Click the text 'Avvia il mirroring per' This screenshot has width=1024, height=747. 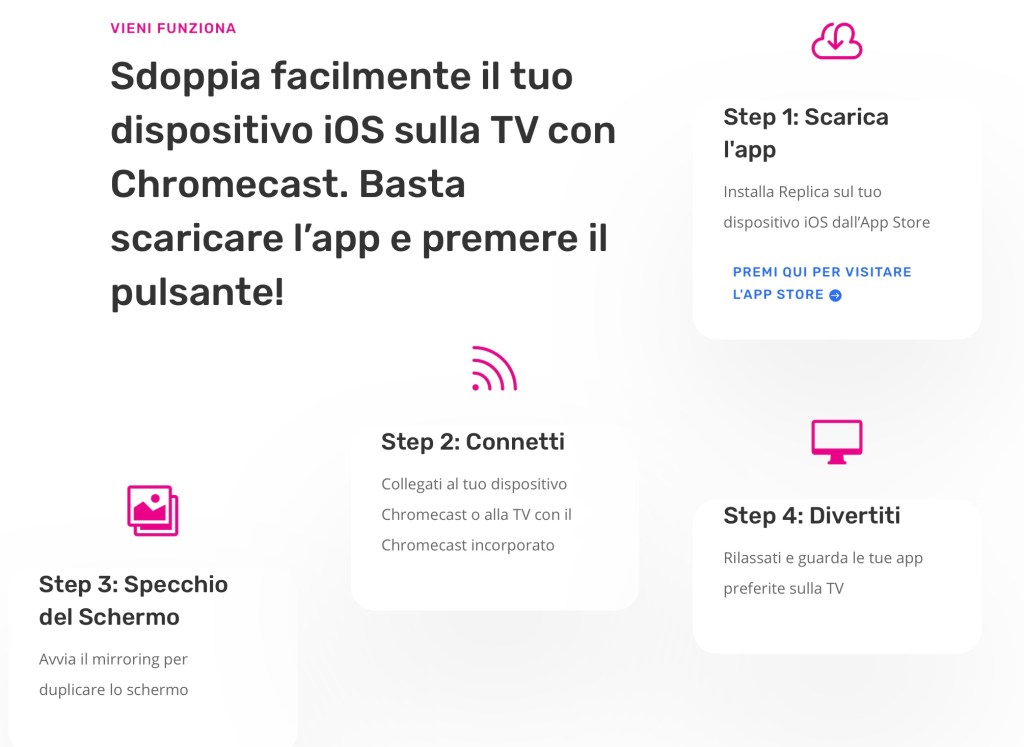click(113, 660)
